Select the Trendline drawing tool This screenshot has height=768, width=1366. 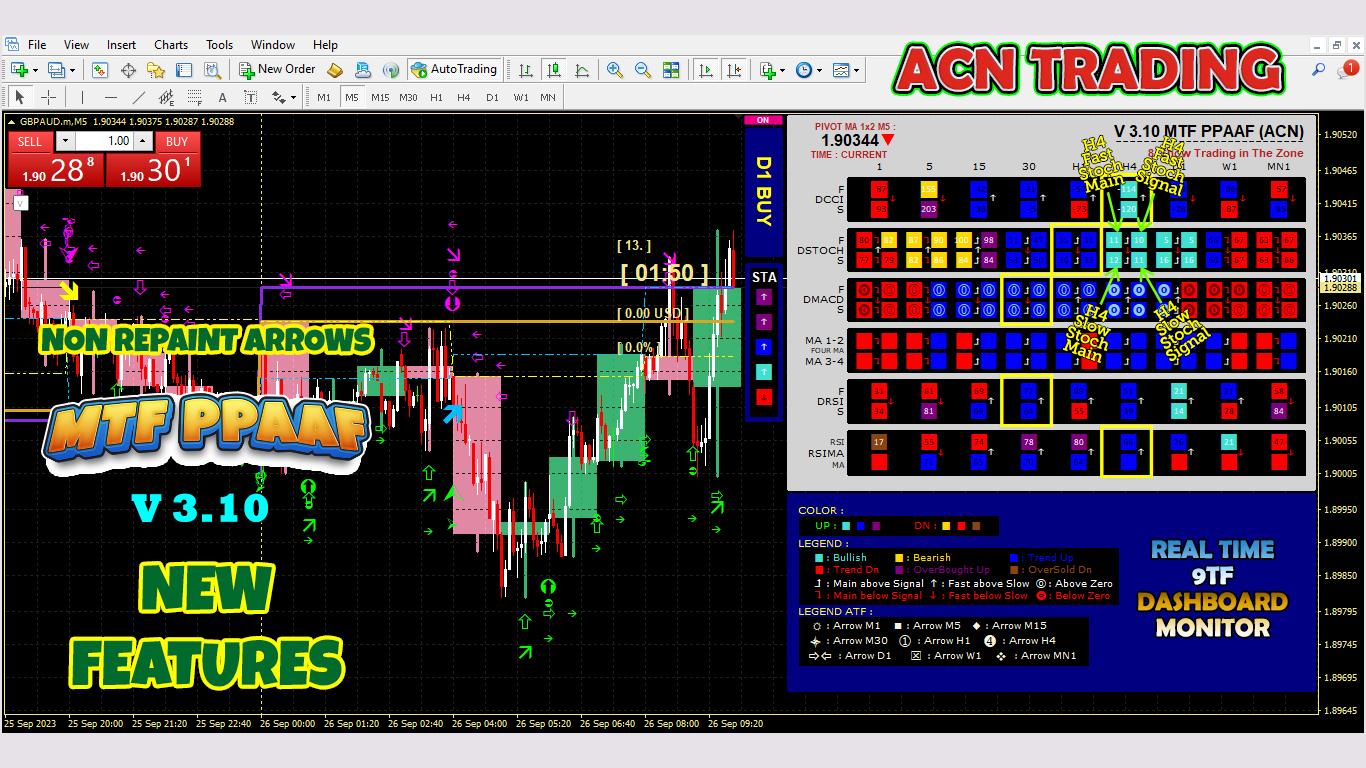[x=139, y=97]
